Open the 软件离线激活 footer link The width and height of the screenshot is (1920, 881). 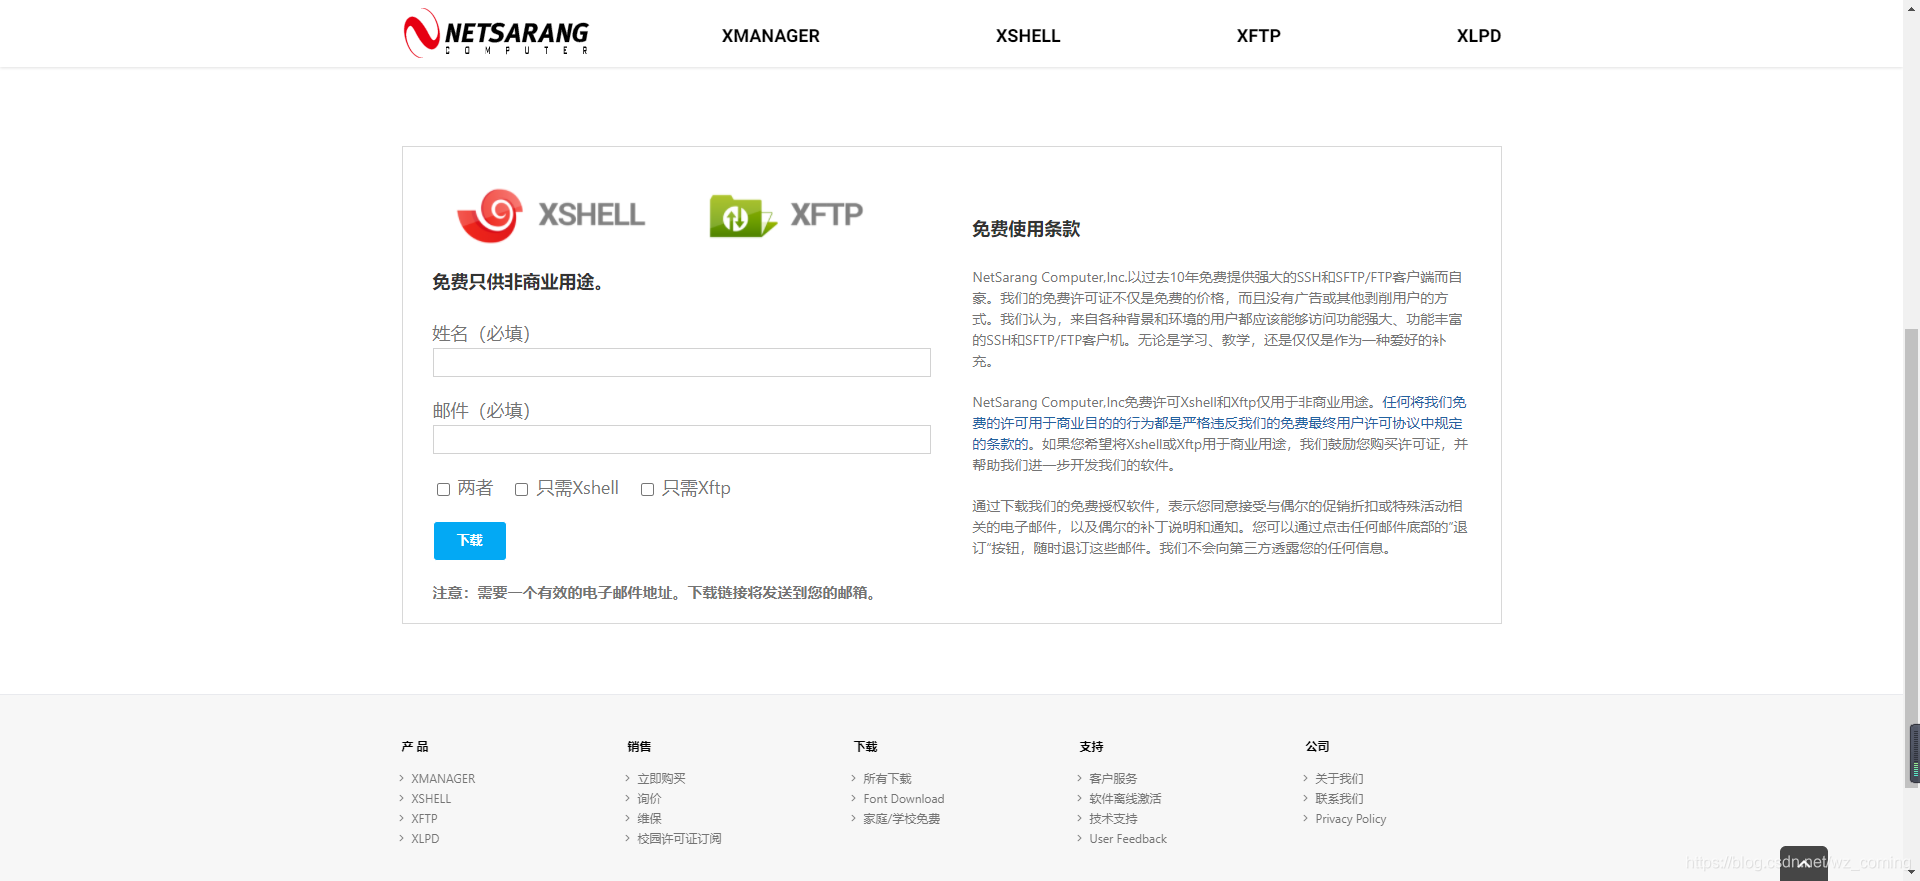tap(1125, 798)
